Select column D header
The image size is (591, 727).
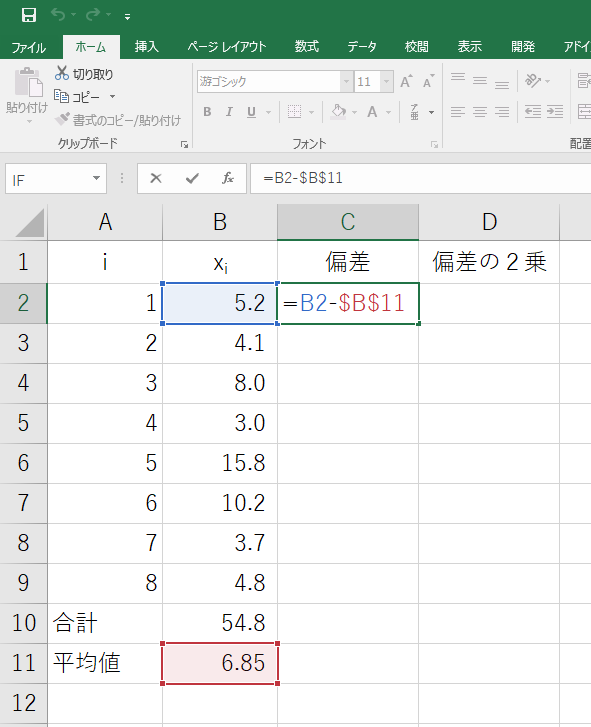tap(489, 222)
